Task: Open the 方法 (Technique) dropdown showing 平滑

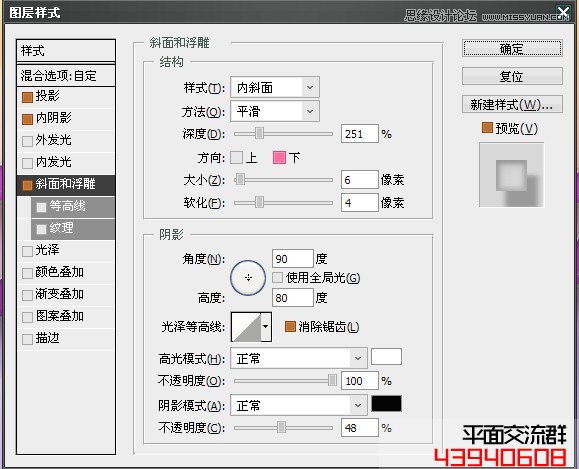Action: click(x=275, y=111)
